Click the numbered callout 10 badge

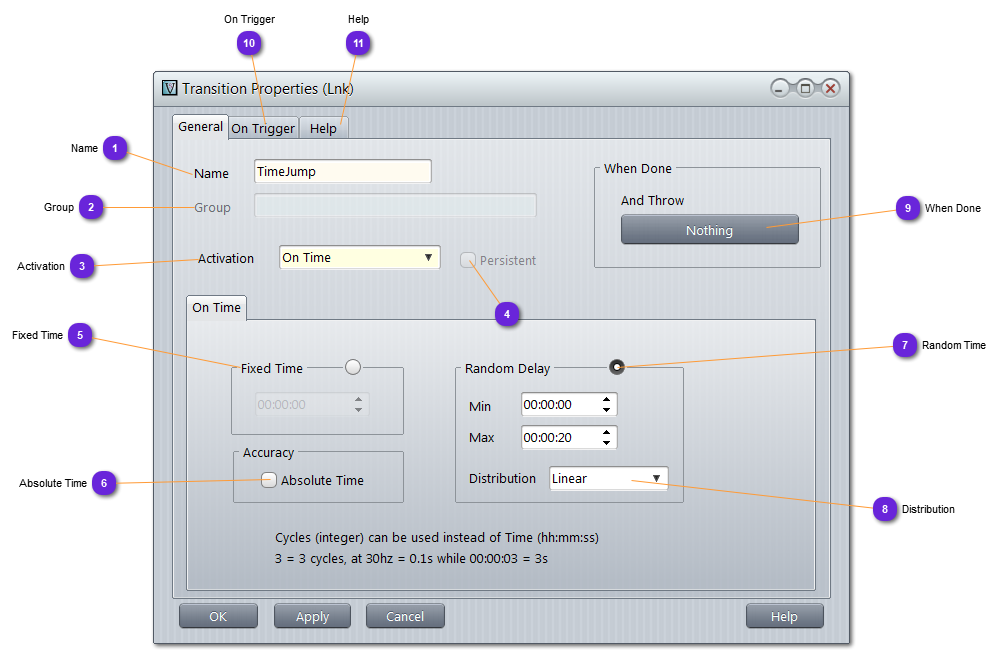point(249,43)
